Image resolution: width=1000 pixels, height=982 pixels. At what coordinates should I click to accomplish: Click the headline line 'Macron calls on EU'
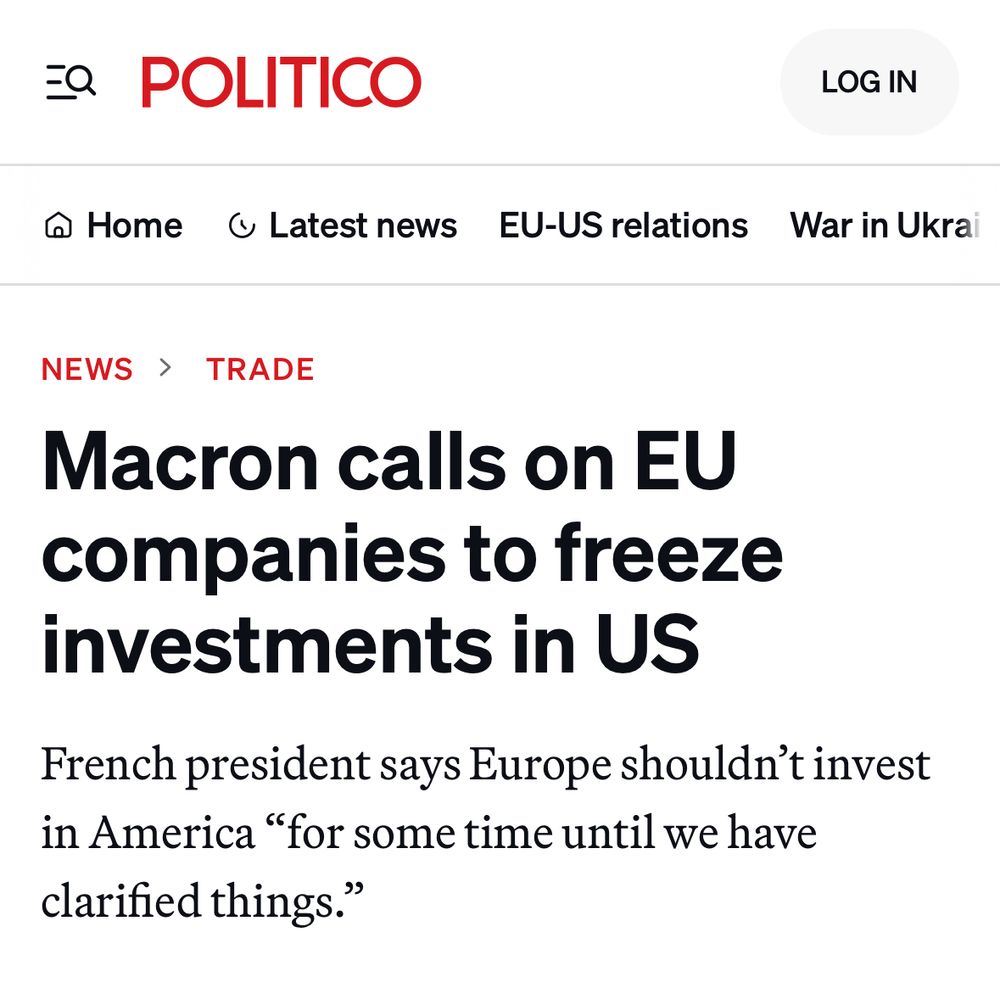tap(389, 462)
